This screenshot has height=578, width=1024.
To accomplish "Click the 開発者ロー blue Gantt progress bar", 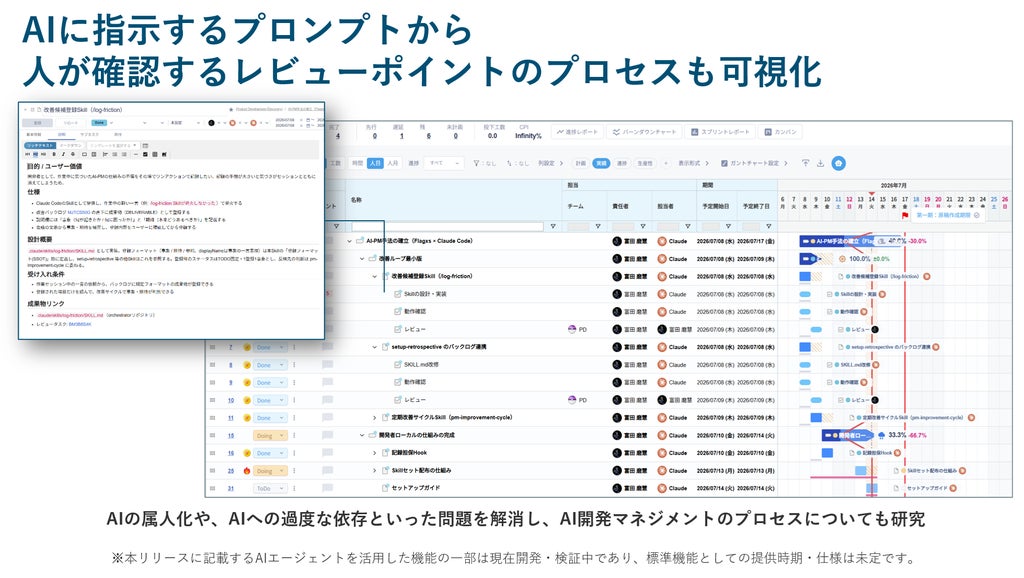I will 847,435.
